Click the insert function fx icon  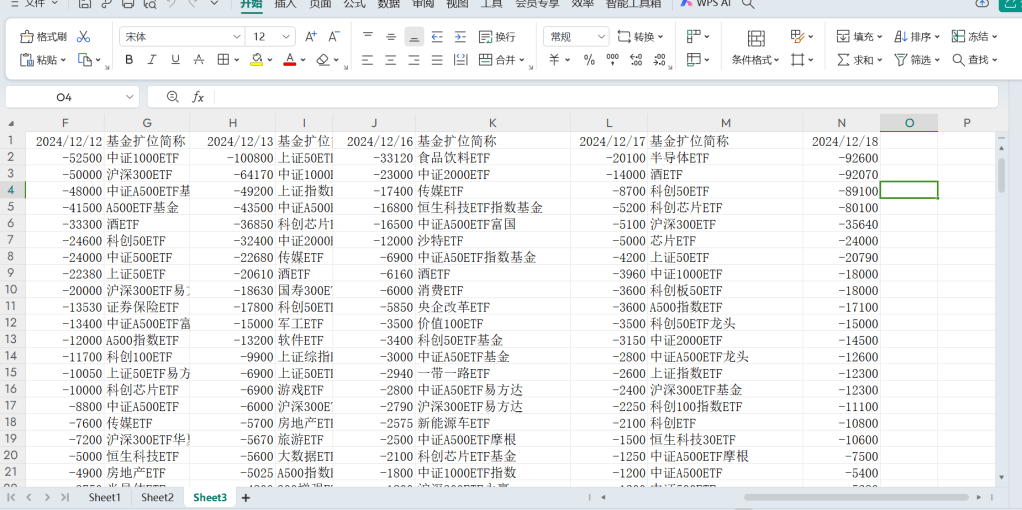pyautogui.click(x=198, y=97)
